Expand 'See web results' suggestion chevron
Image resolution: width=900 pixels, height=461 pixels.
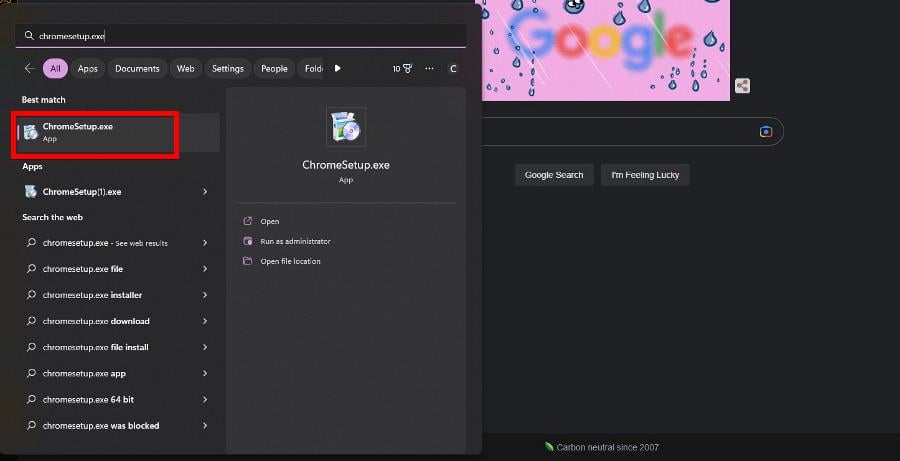205,243
